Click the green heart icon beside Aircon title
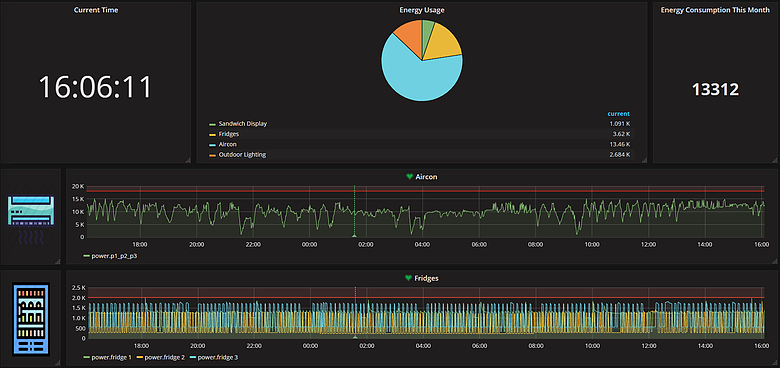The height and width of the screenshot is (368, 780). click(410, 176)
